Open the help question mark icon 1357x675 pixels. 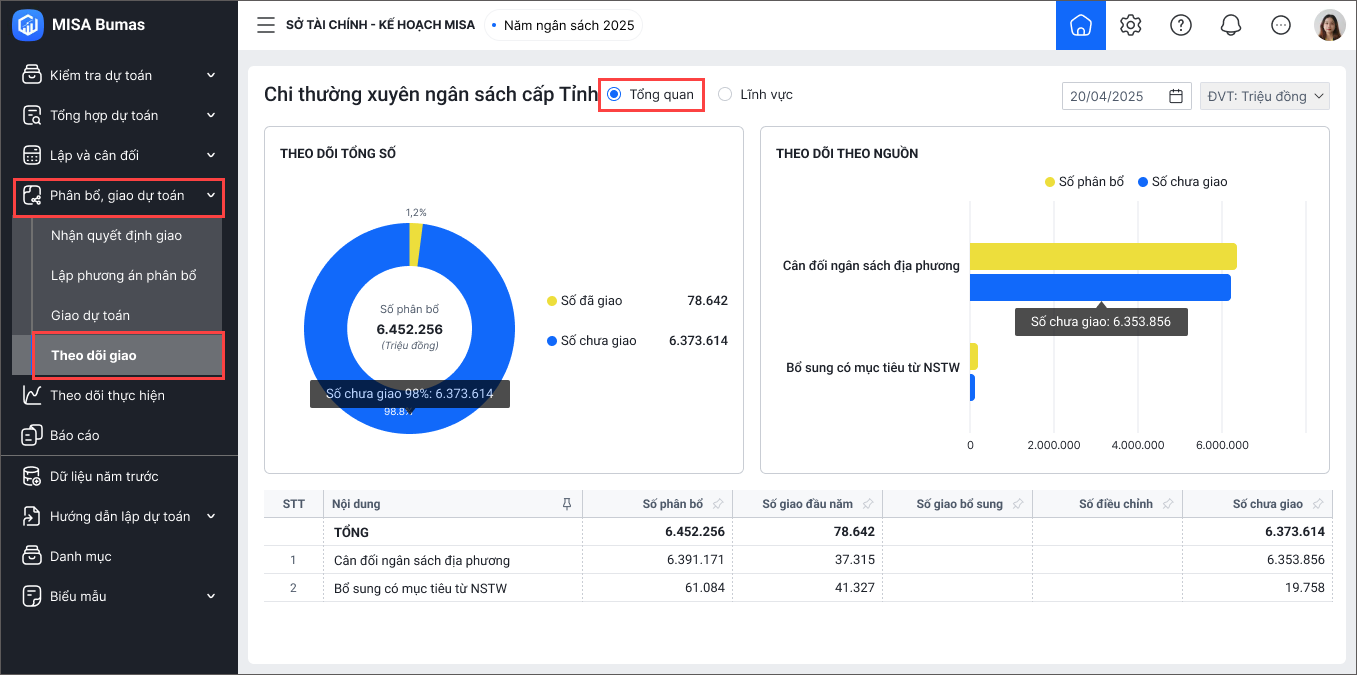click(x=1180, y=25)
